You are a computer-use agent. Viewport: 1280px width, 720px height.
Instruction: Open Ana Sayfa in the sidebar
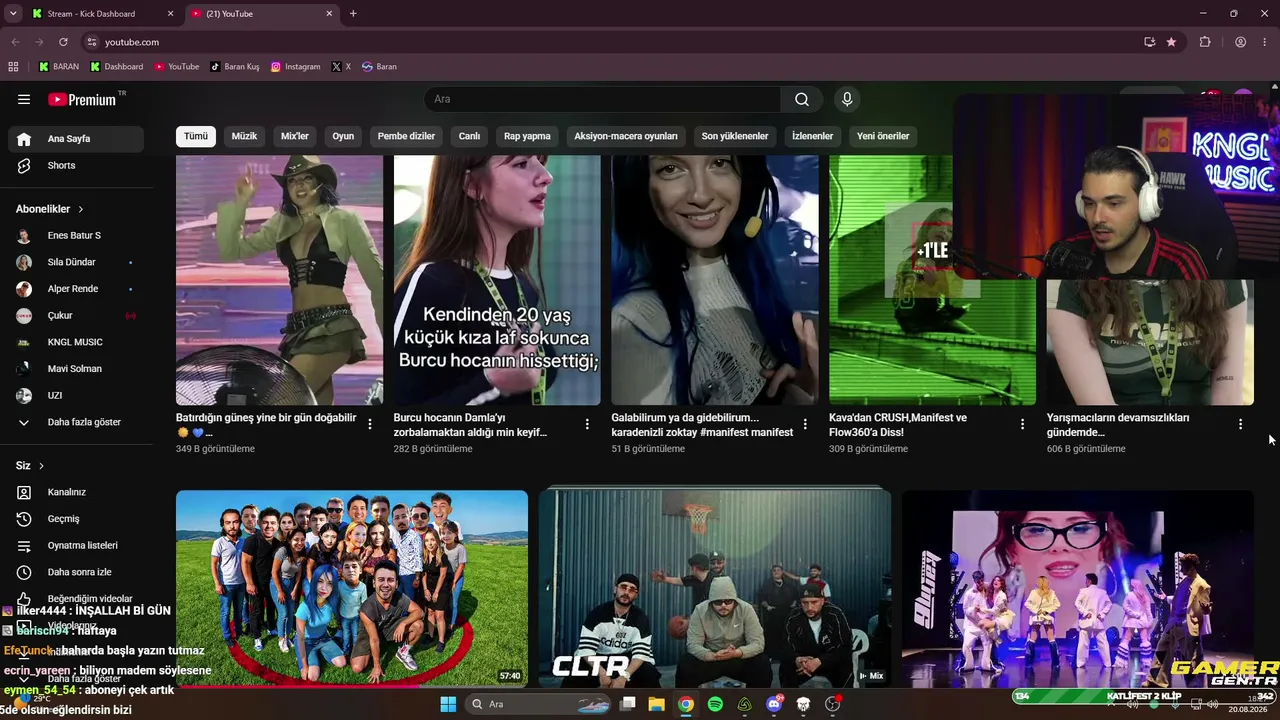(76, 139)
